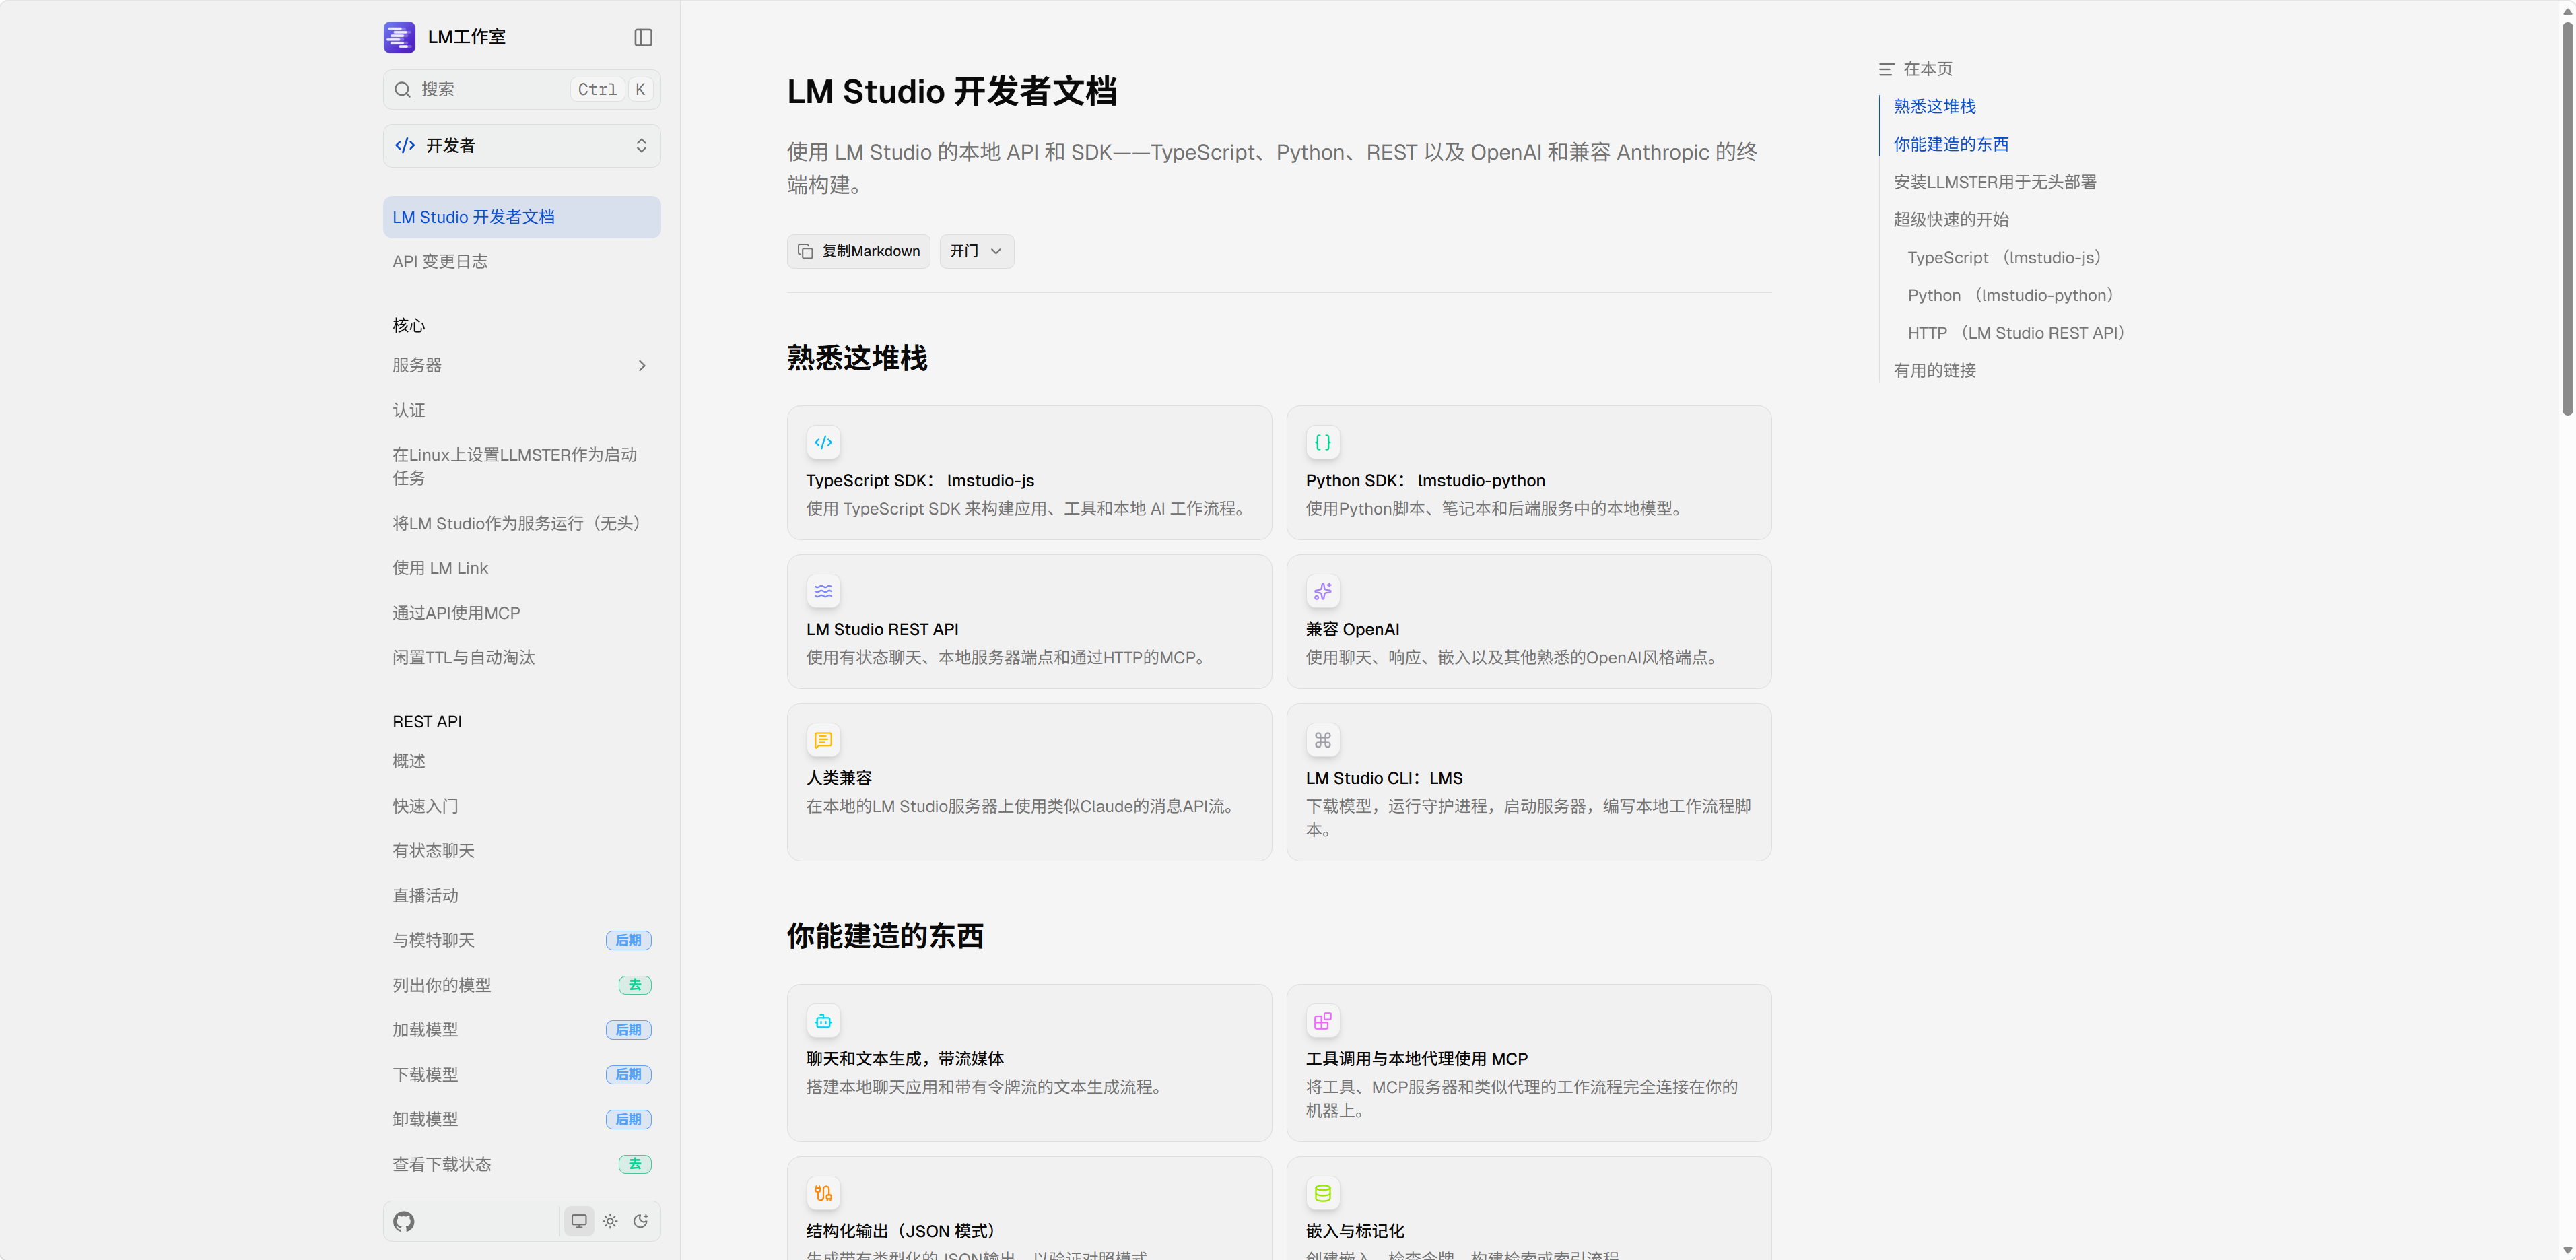This screenshot has height=1260, width=2576.
Task: Focus the 搜索 input field
Action: point(522,89)
